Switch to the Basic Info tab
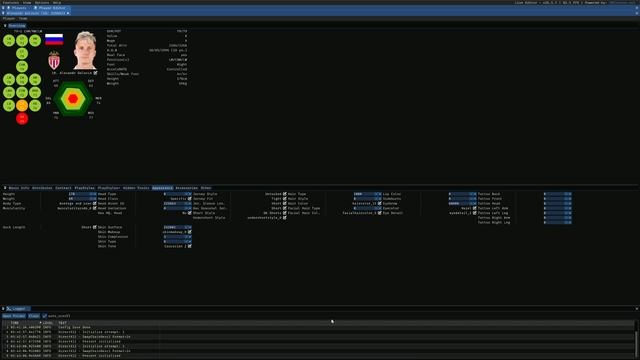This screenshot has width=640, height=360. [x=19, y=188]
